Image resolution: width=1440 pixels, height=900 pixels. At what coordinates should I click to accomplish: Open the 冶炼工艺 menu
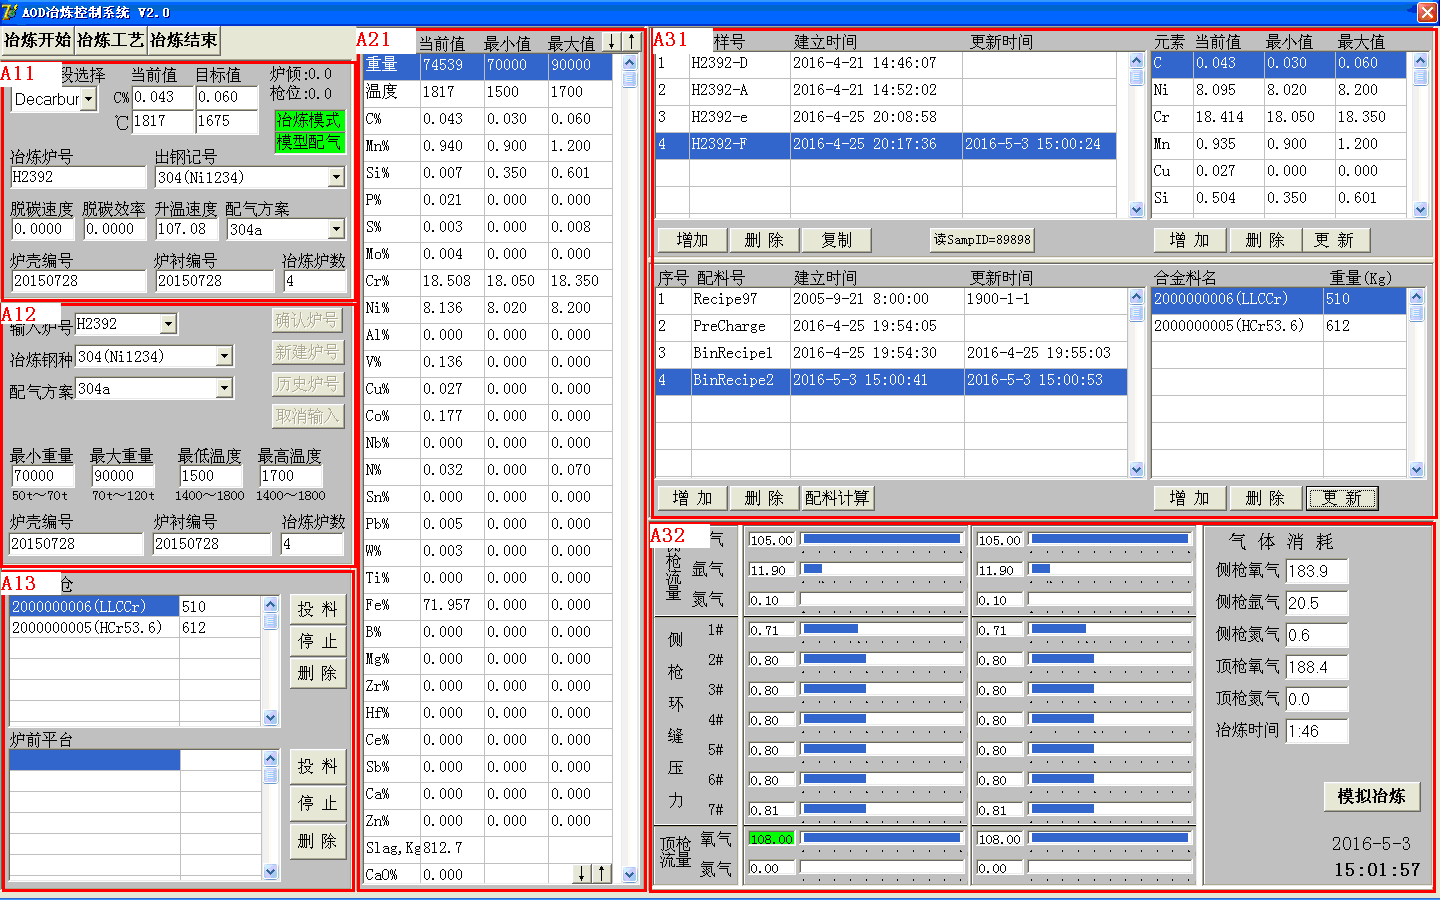[111, 41]
